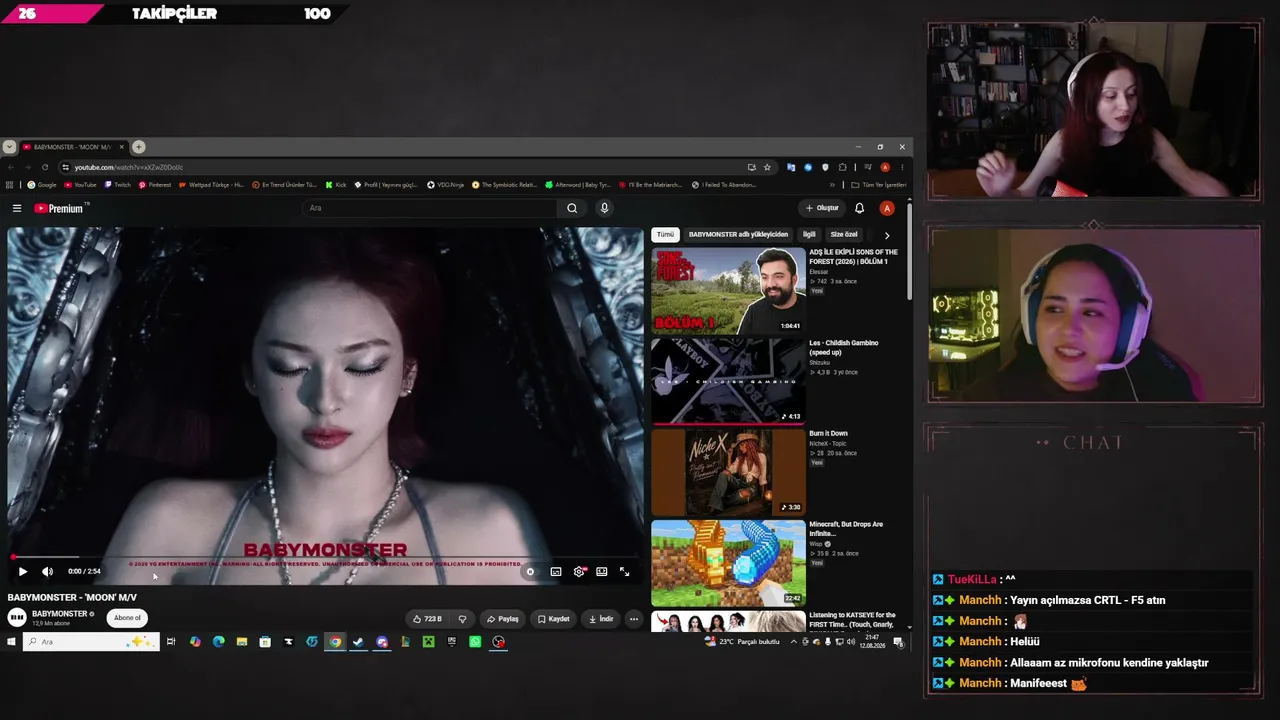Like the video (723 B)
1280x720 pixels.
428,619
